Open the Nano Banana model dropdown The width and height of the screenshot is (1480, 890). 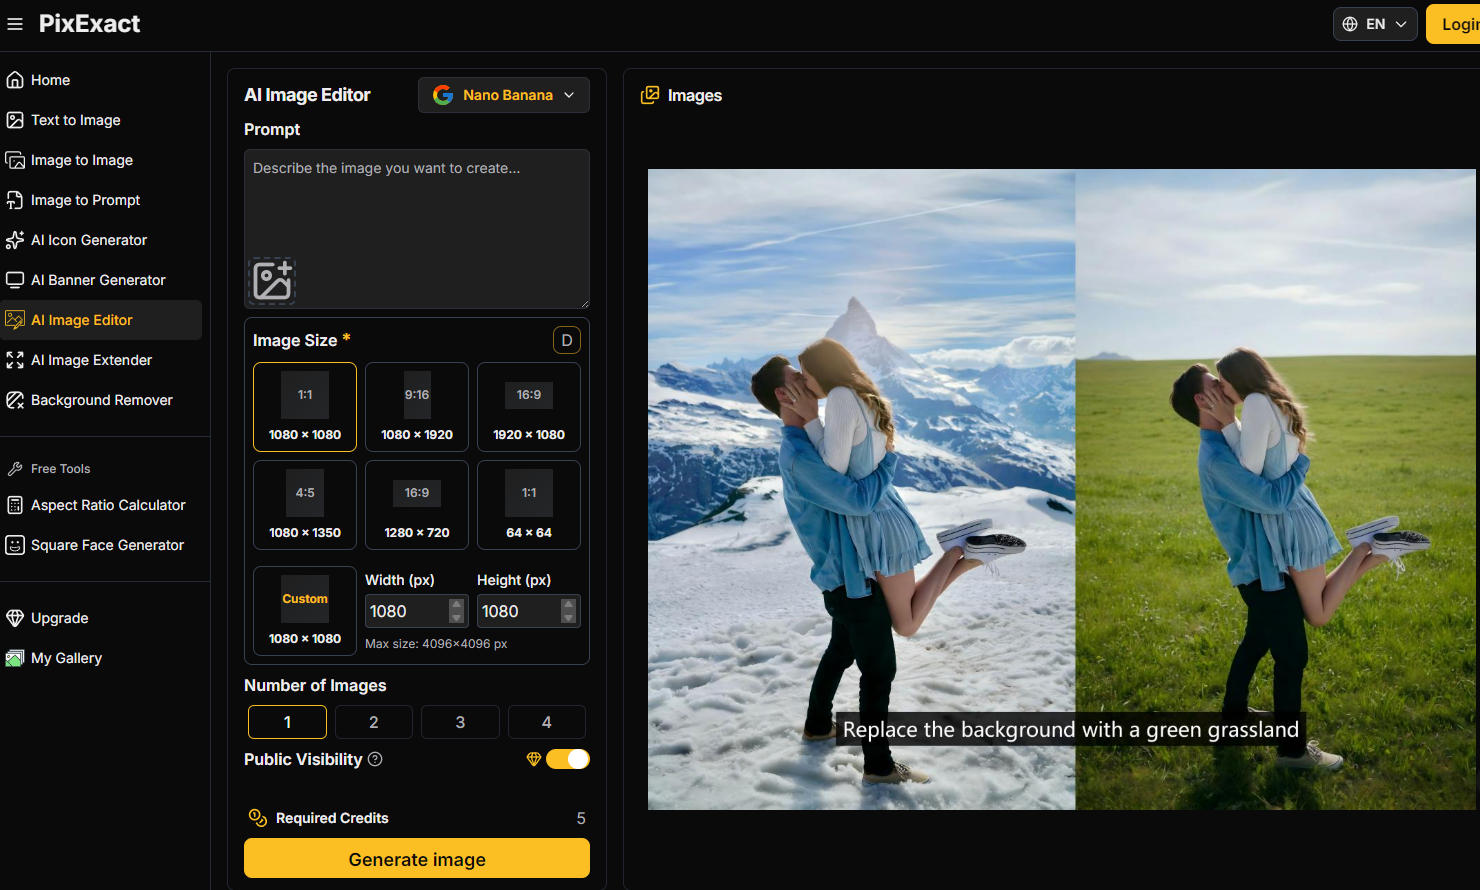(x=503, y=94)
